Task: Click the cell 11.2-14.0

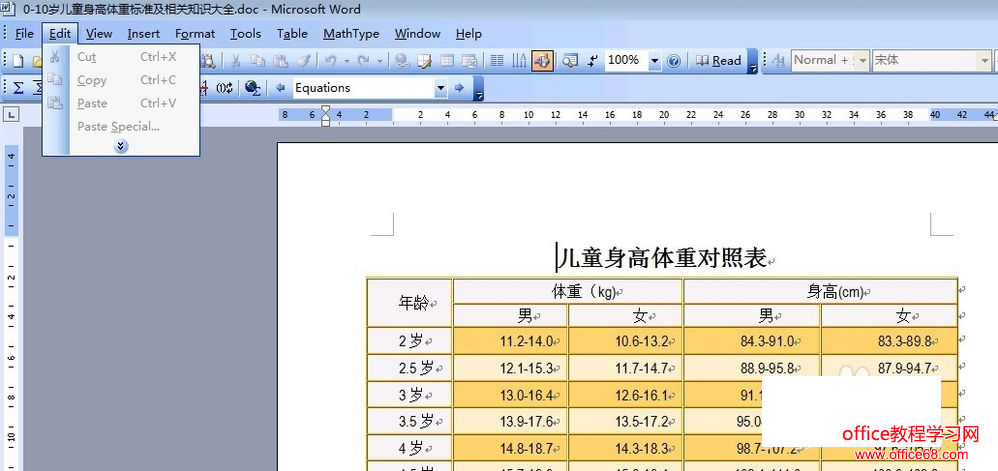Action: pyautogui.click(x=510, y=341)
